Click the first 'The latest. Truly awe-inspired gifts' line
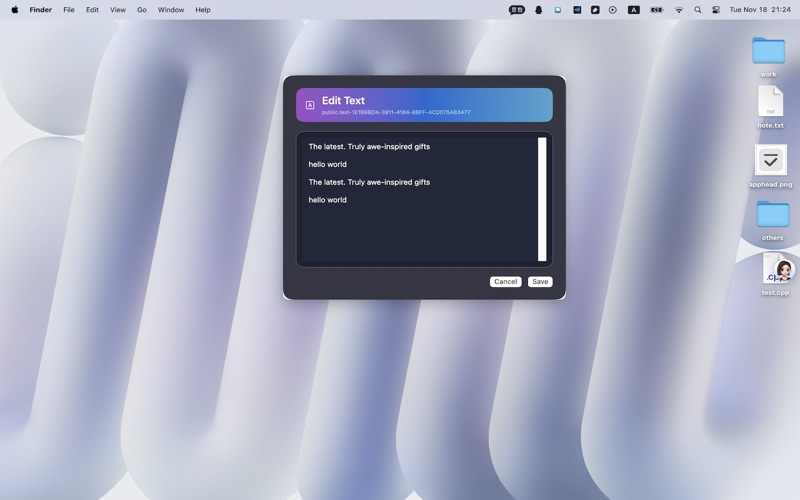Viewport: 800px width, 500px height. coord(369,146)
